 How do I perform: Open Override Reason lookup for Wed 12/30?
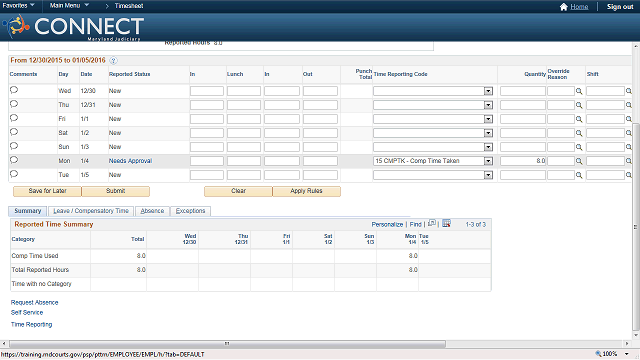tap(579, 91)
